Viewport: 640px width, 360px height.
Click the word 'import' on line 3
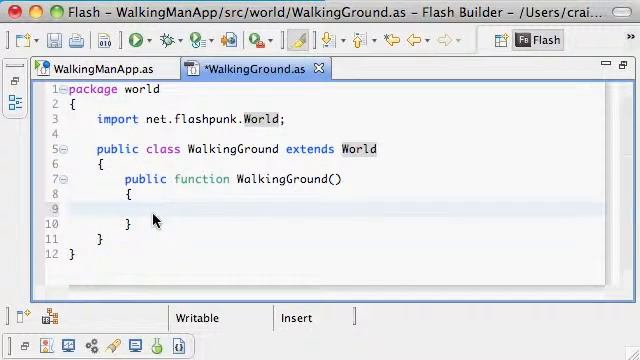click(x=118, y=119)
